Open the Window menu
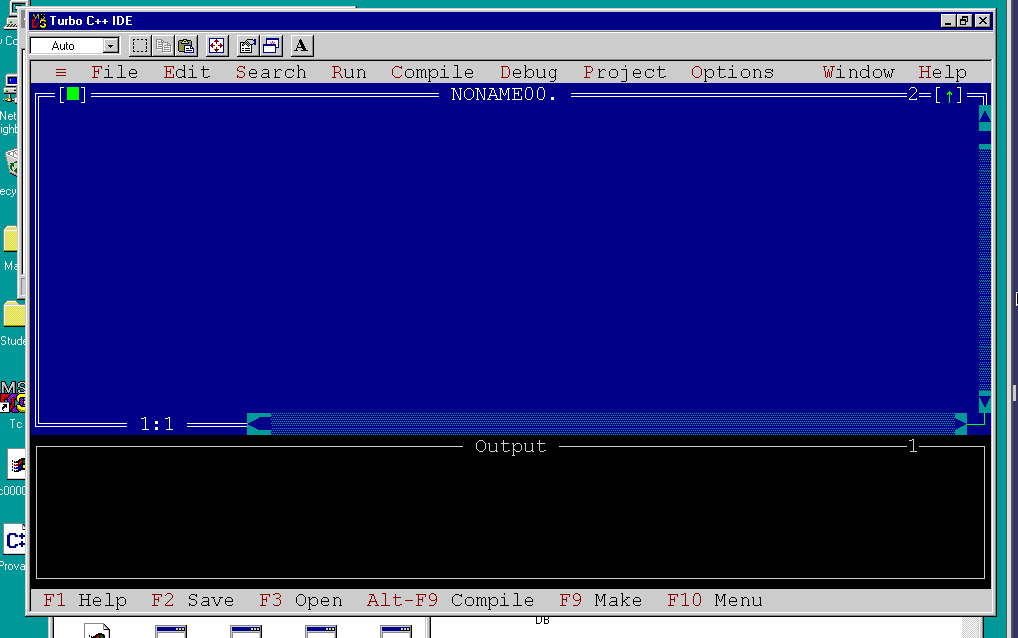Screen dimensions: 1018x638 point(859,72)
